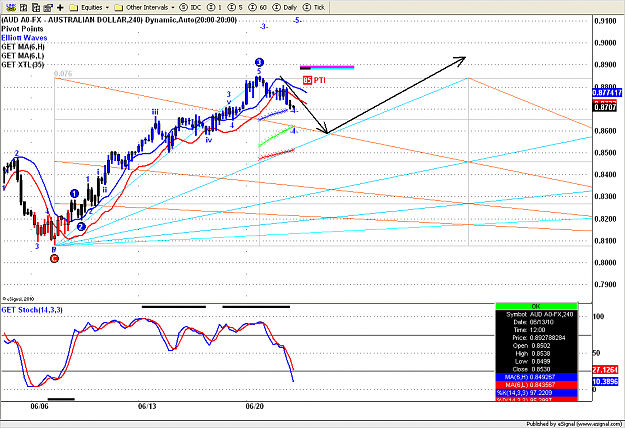625x428 pixels.
Task: Click the Open 0.8502 row
Action: click(536, 346)
